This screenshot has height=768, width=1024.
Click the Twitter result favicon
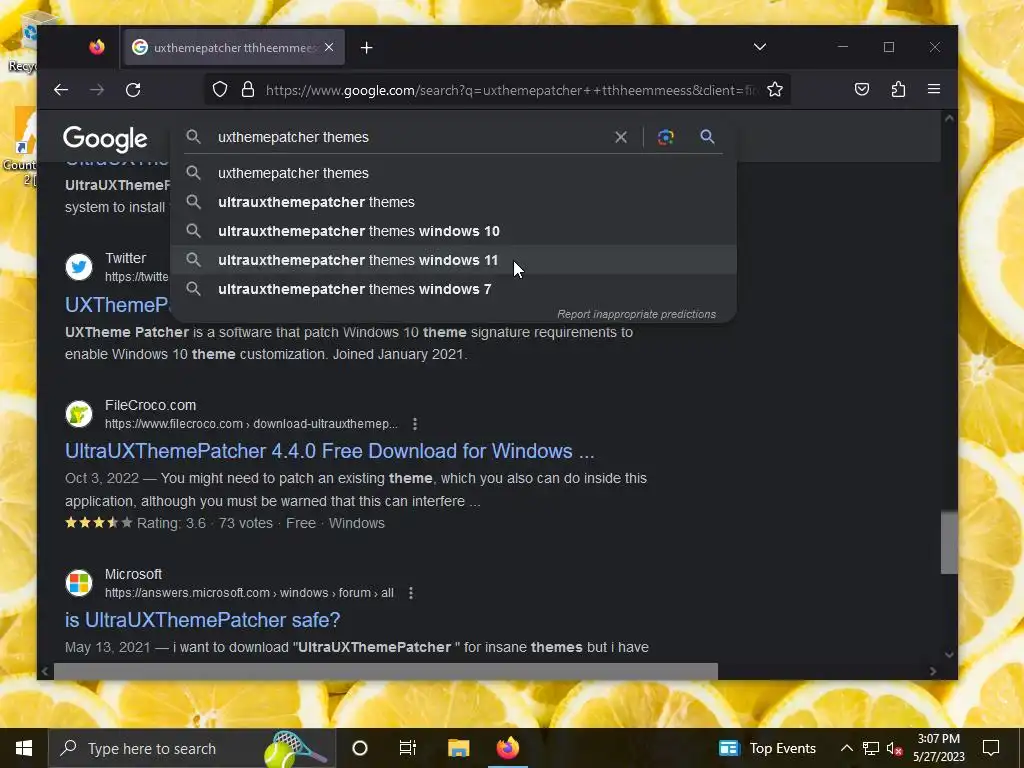[x=79, y=267]
